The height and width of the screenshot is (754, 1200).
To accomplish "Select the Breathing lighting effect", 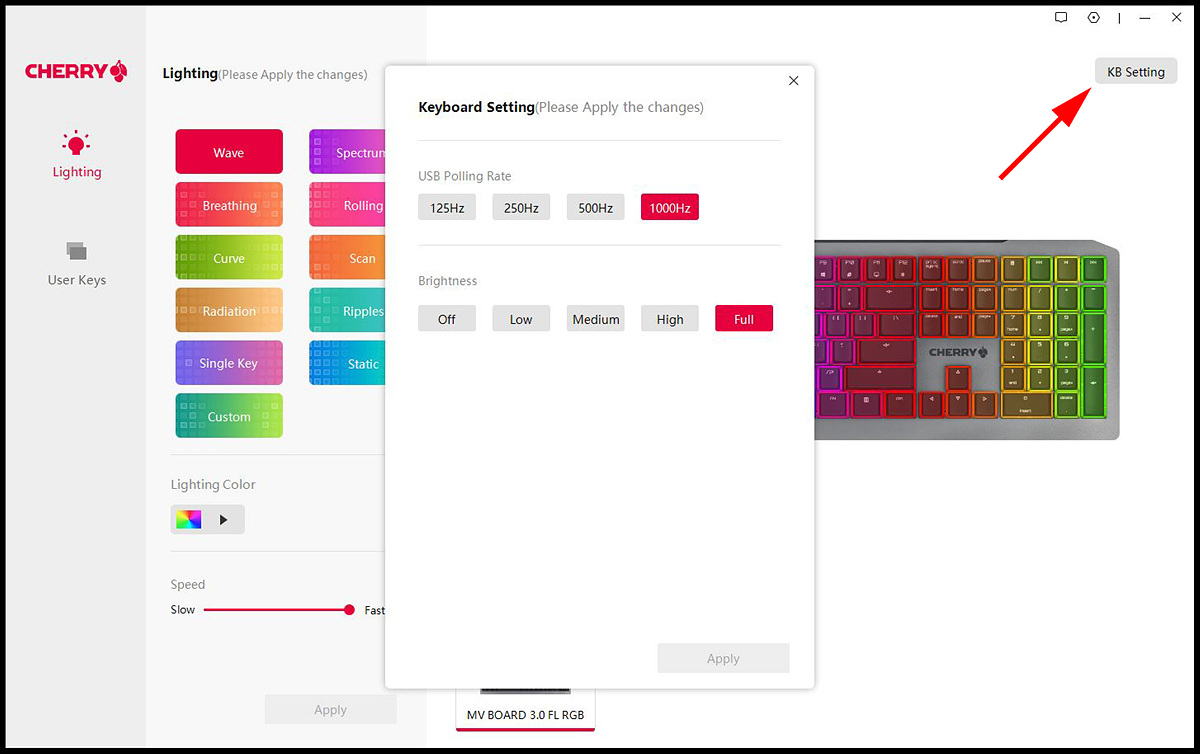I will (x=229, y=205).
